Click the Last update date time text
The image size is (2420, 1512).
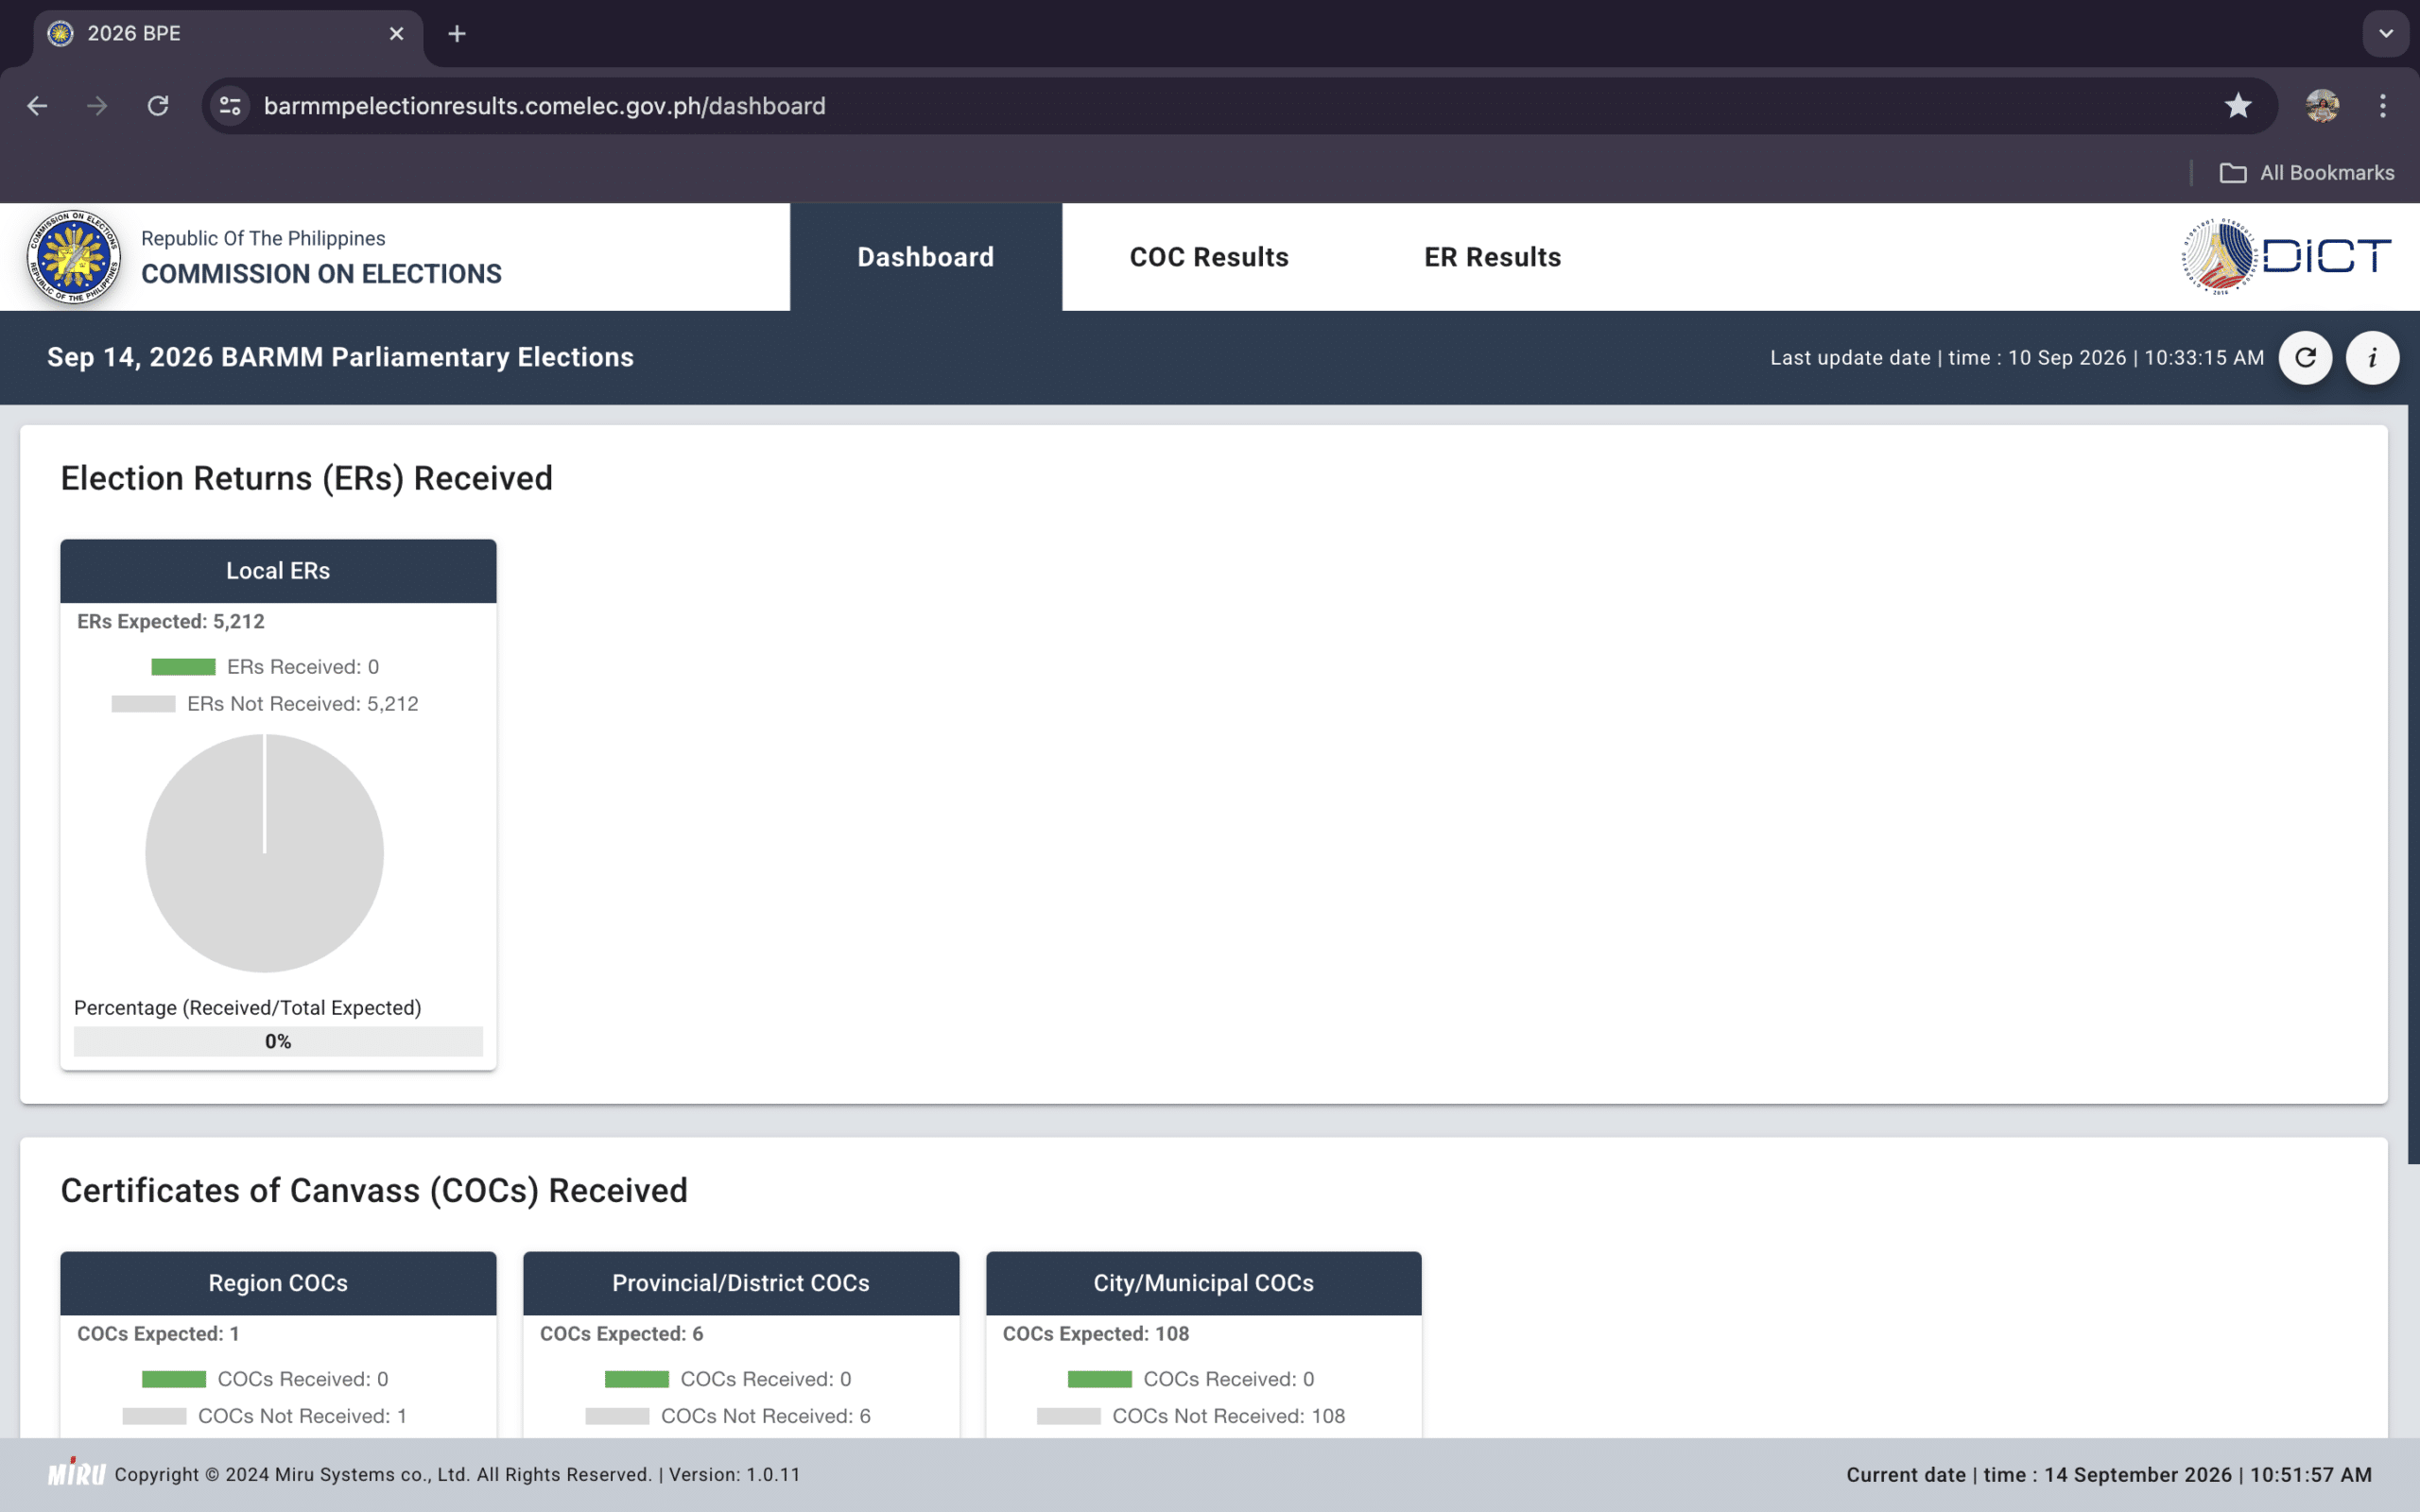pos(2017,358)
